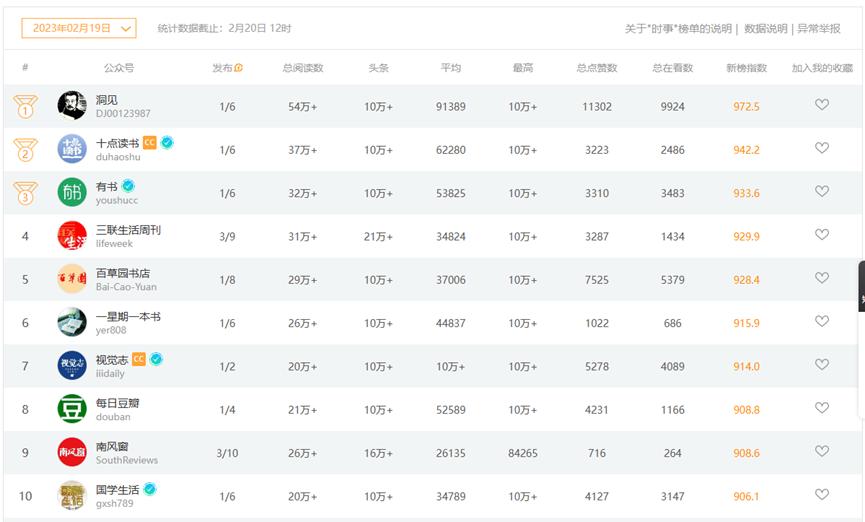This screenshot has height=522, width=865.
Task: Add 有书 to favorites via heart
Action: [x=822, y=191]
